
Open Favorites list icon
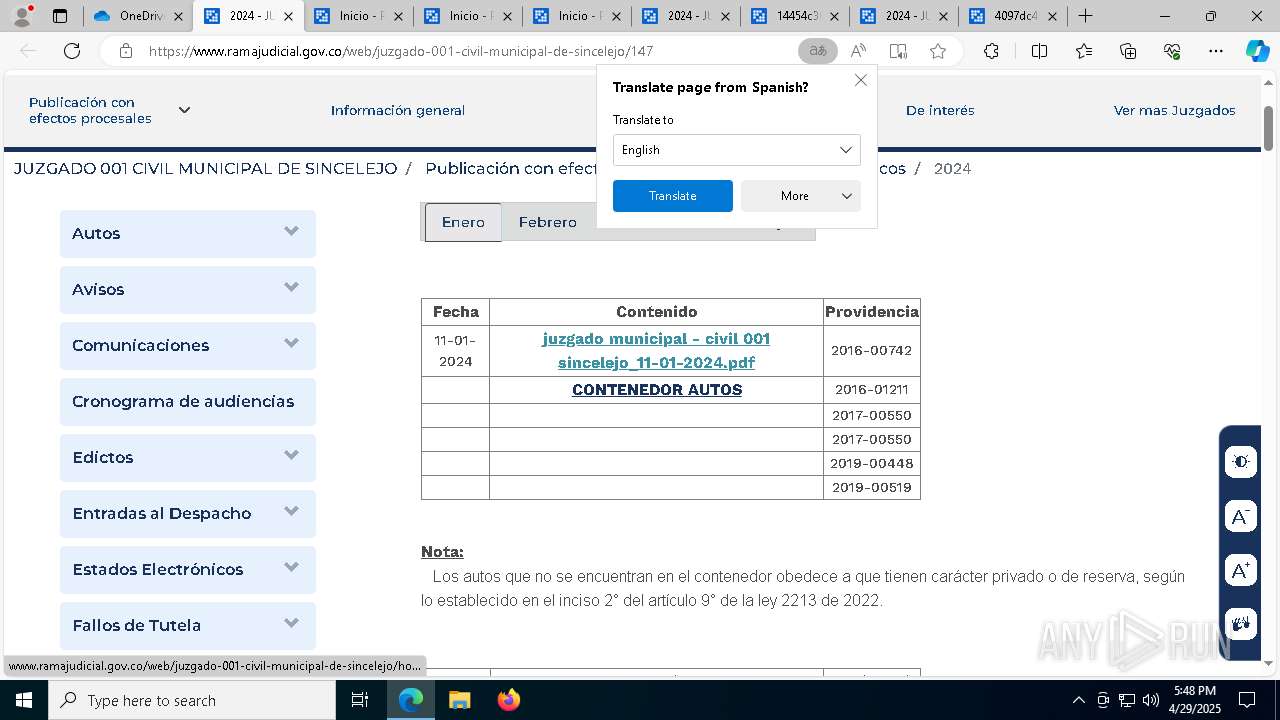coord(1084,51)
